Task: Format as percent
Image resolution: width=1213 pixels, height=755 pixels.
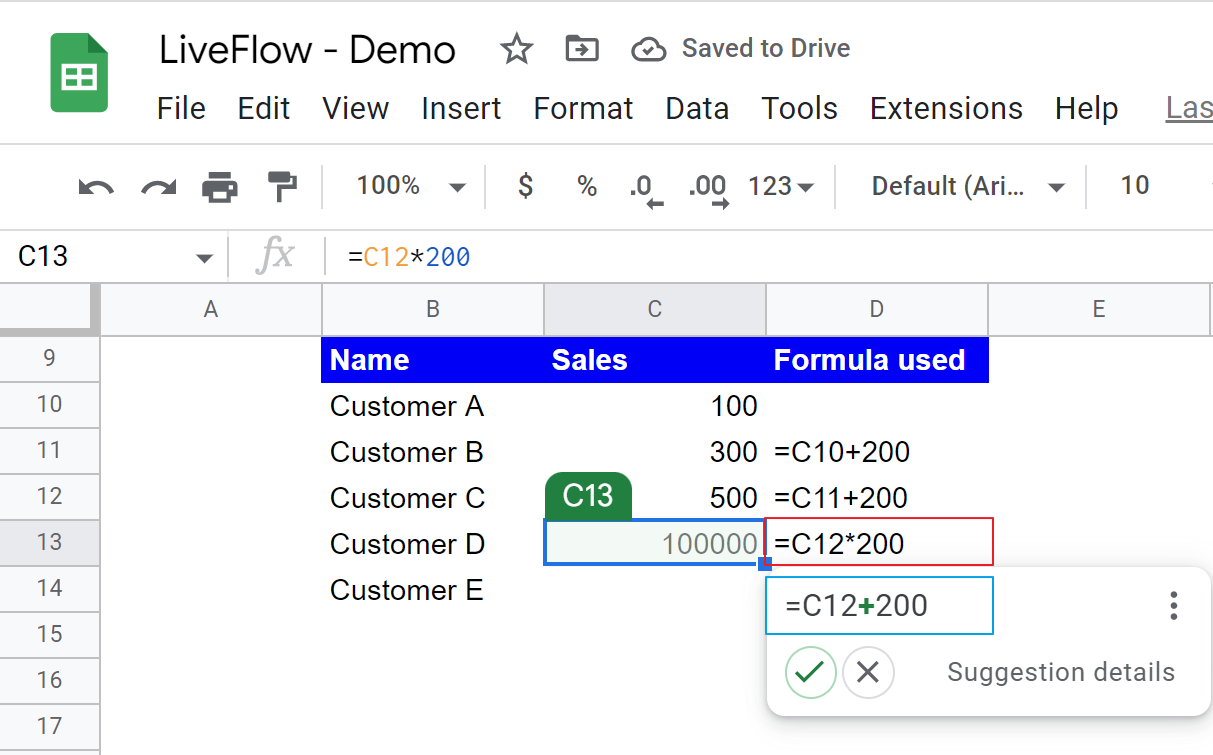Action: click(x=587, y=186)
